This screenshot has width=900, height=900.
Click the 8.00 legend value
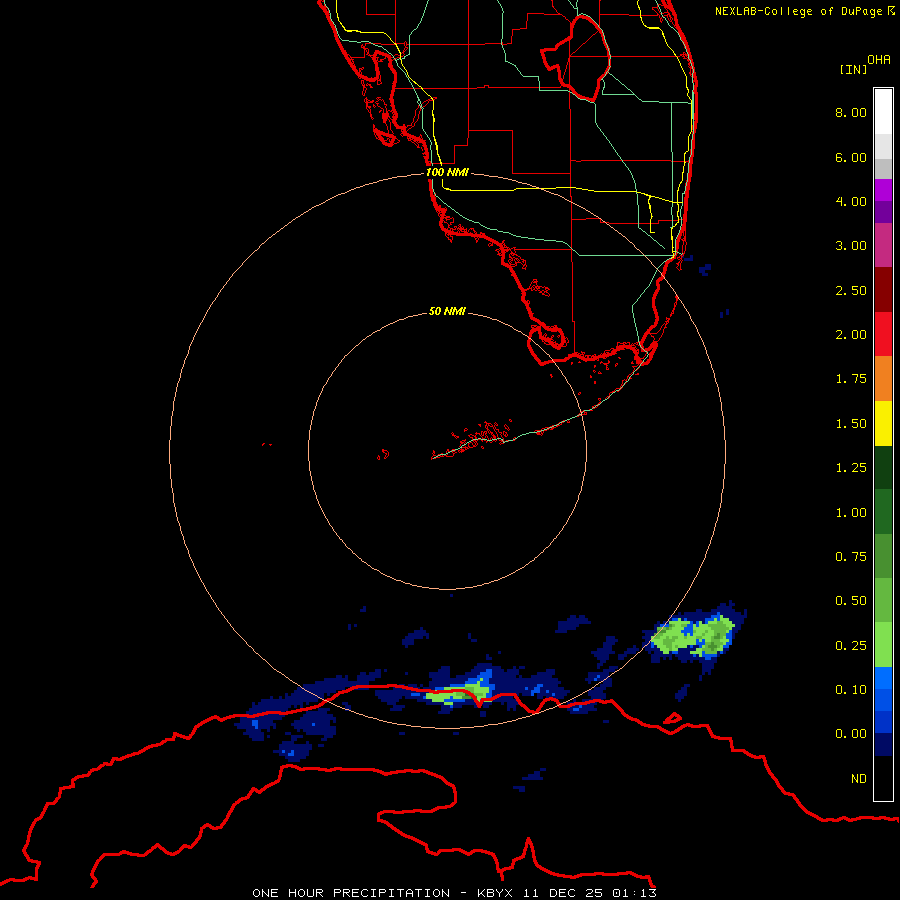coord(851,112)
